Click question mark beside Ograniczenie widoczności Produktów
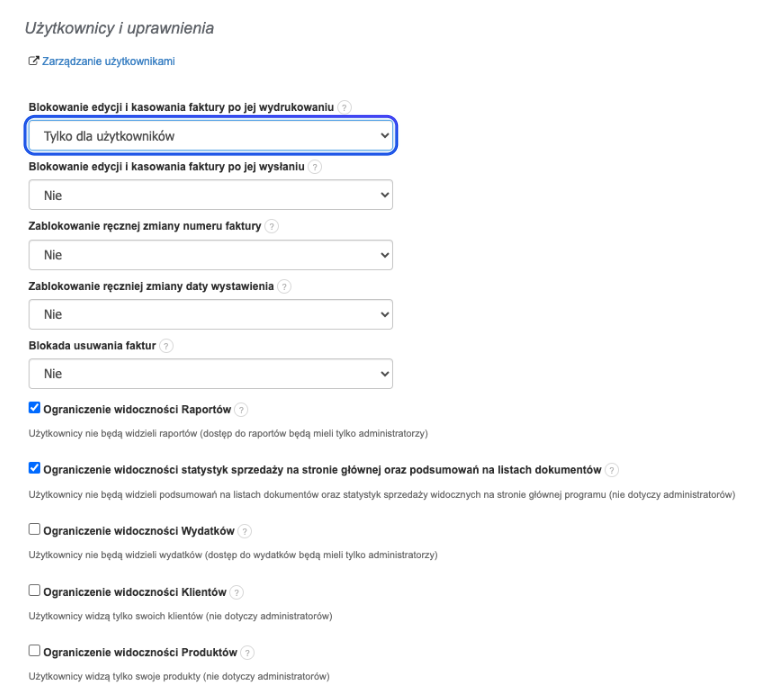 pos(247,653)
